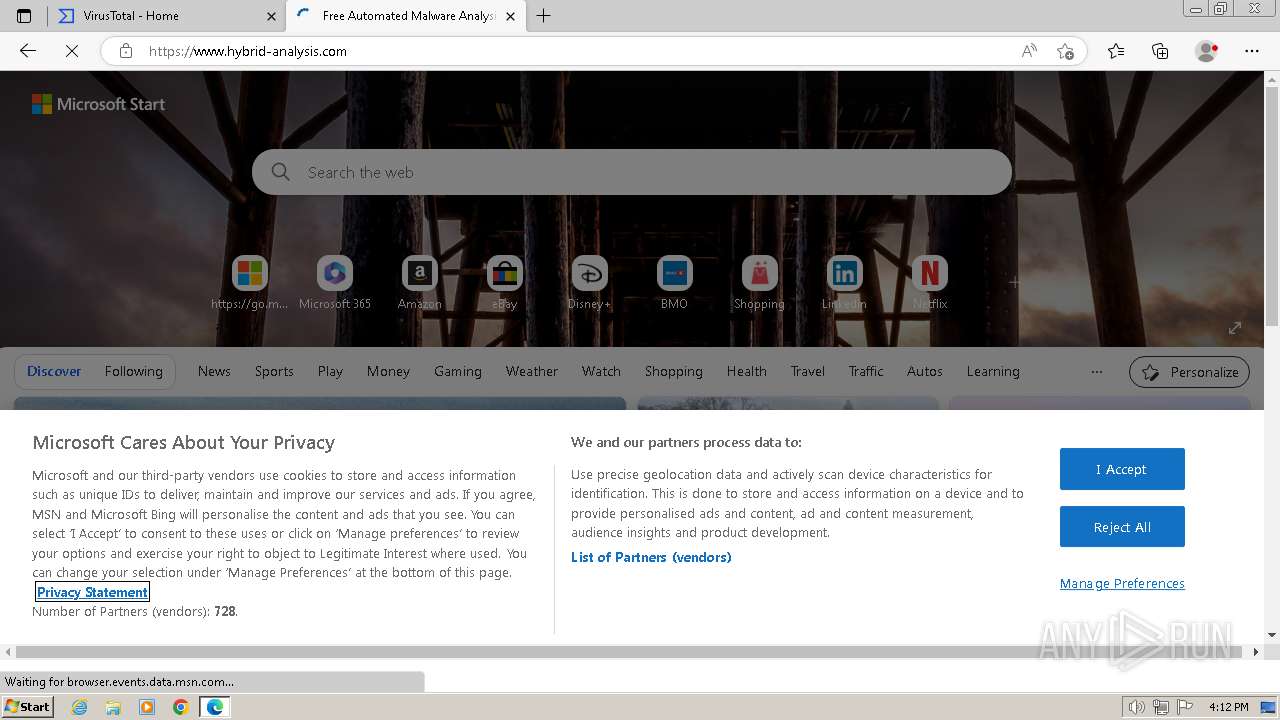Open the Amazon quick link tile
Image resolution: width=1280 pixels, height=720 pixels.
pyautogui.click(x=420, y=282)
